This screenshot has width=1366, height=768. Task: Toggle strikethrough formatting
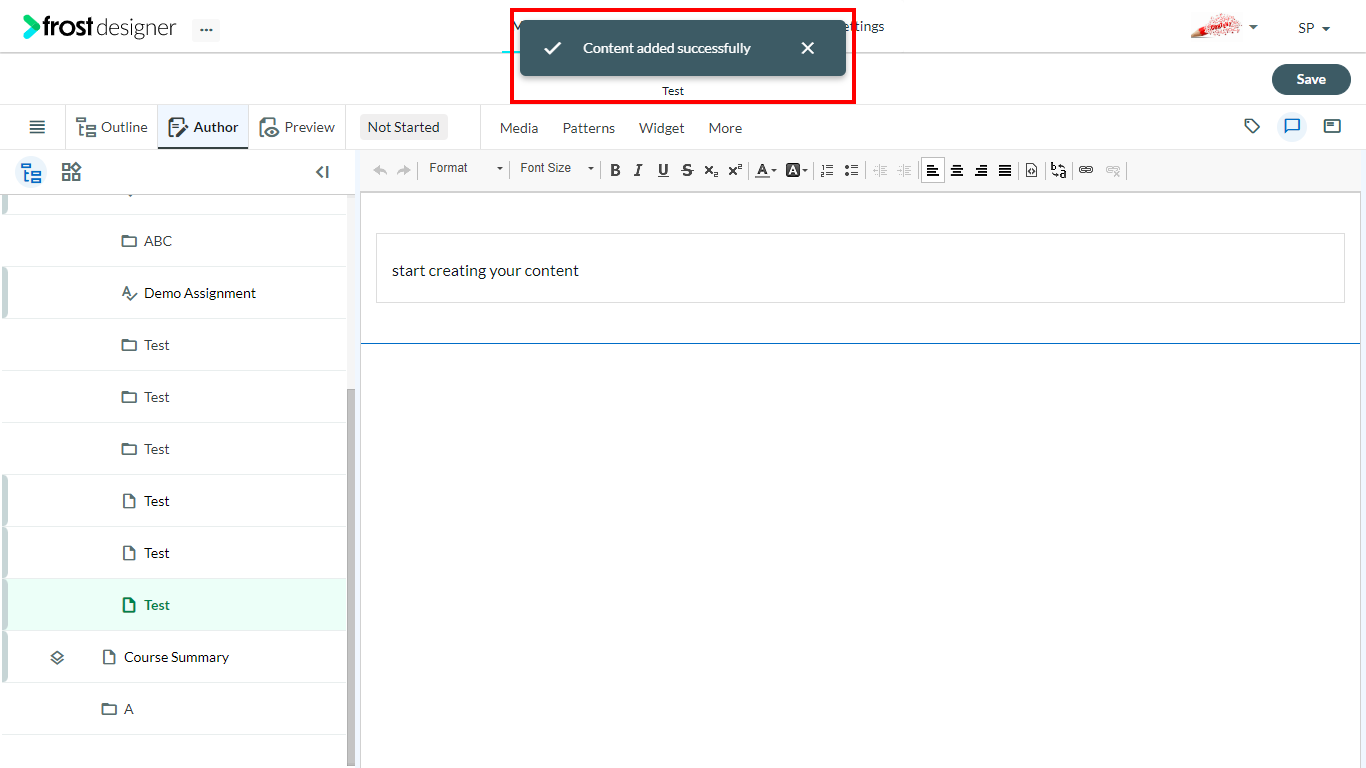pyautogui.click(x=687, y=170)
